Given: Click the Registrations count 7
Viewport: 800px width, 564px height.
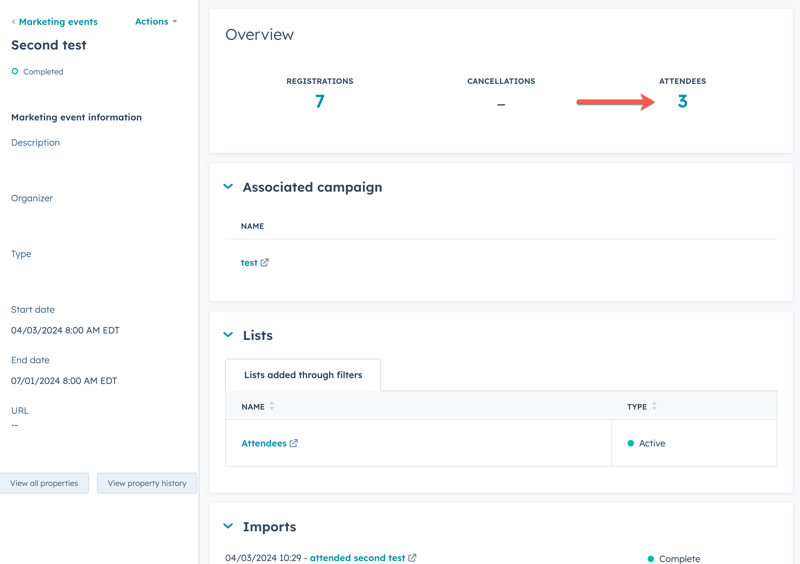Looking at the screenshot, I should click(x=320, y=101).
